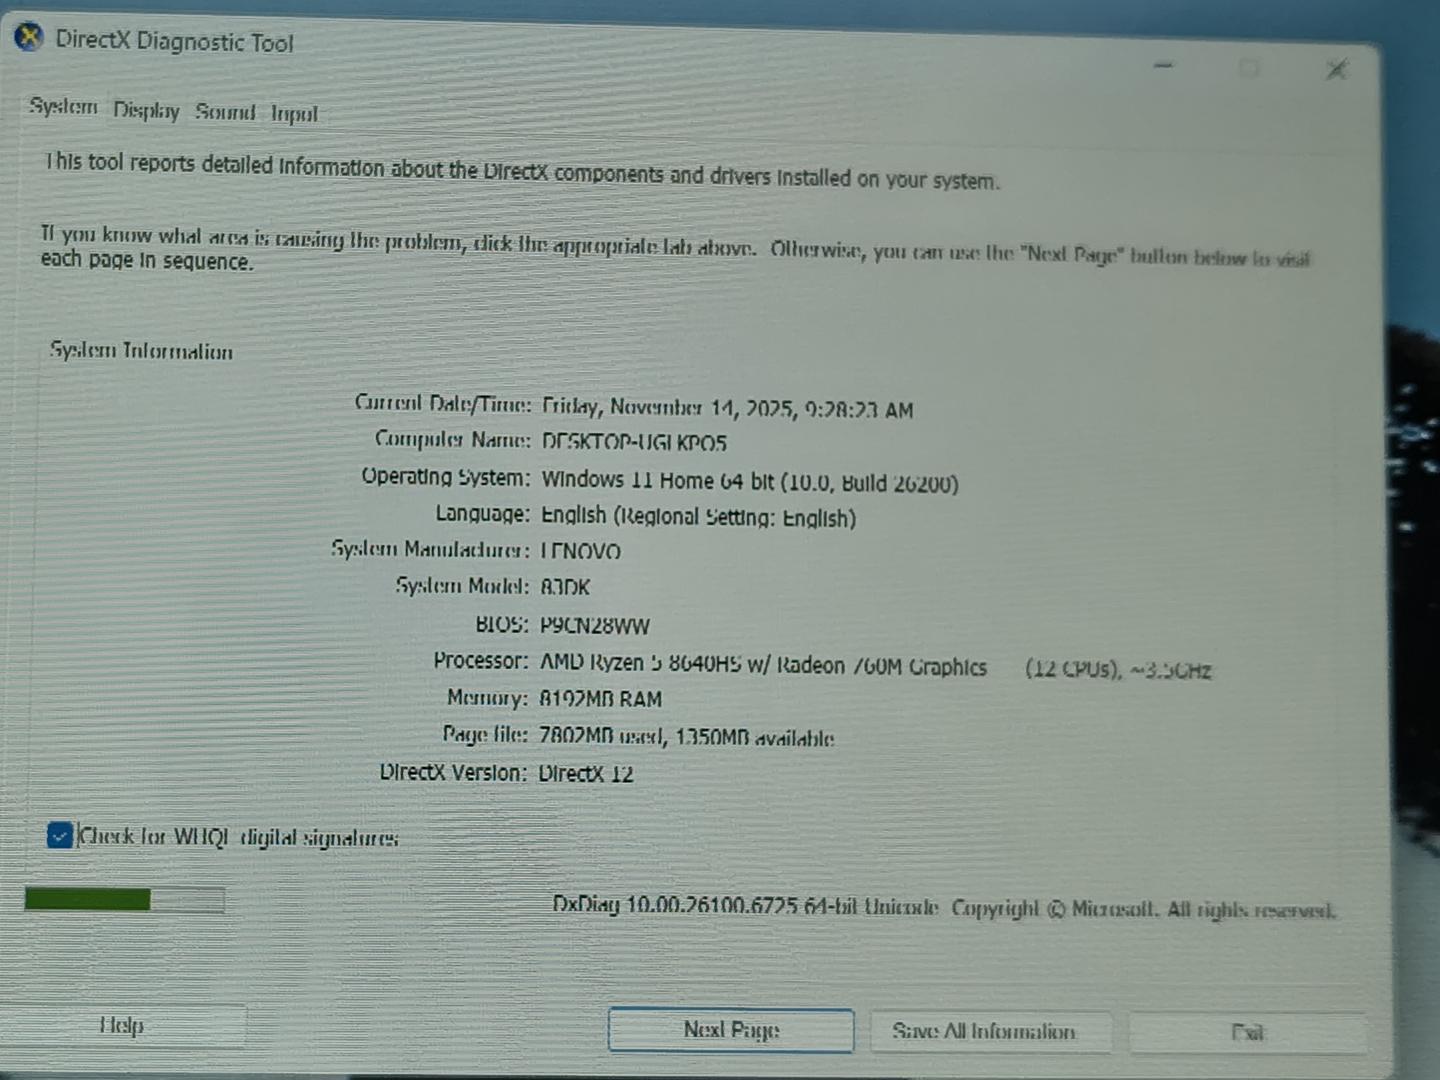Click the 'Processor:' label

[x=481, y=661]
